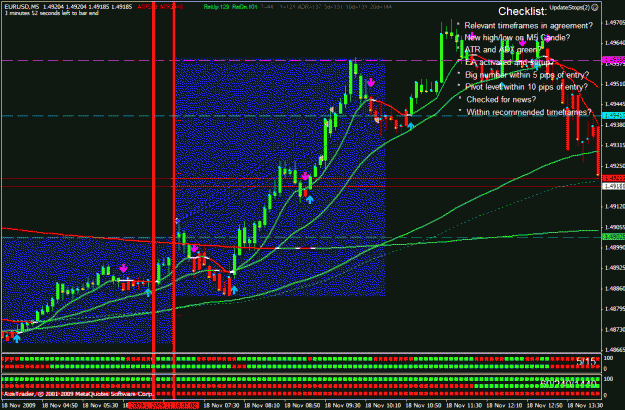The height and width of the screenshot is (410, 625).
Task: Select the 'Checked for news?' line
Action: pos(501,100)
